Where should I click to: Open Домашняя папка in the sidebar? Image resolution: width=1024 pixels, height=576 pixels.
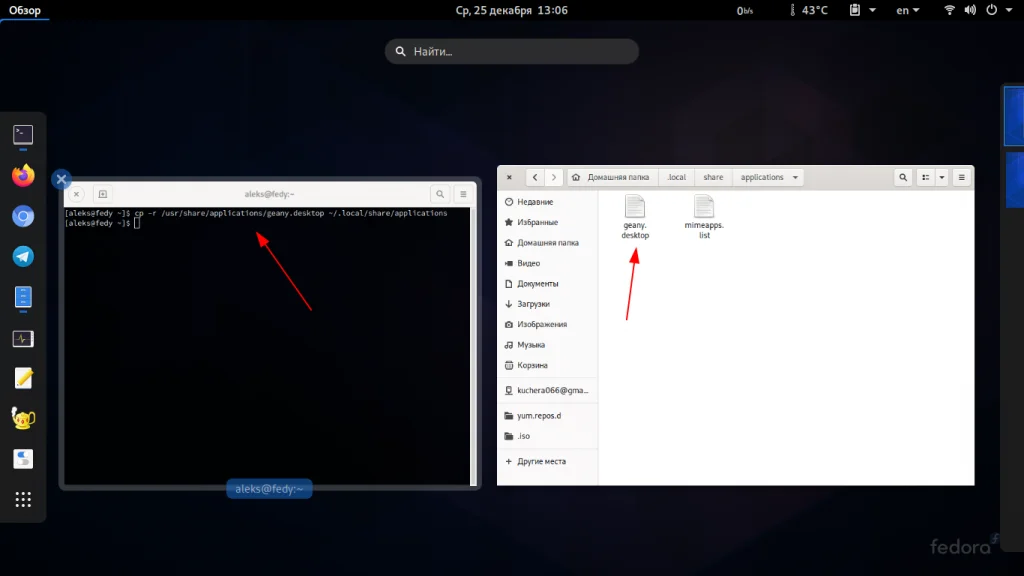(547, 242)
